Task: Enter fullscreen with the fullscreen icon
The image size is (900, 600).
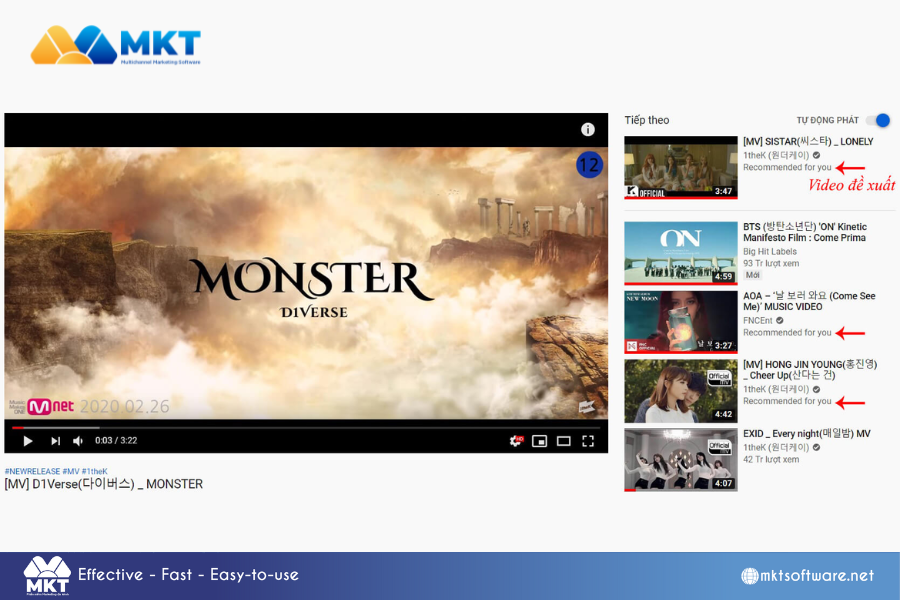Action: tap(588, 441)
